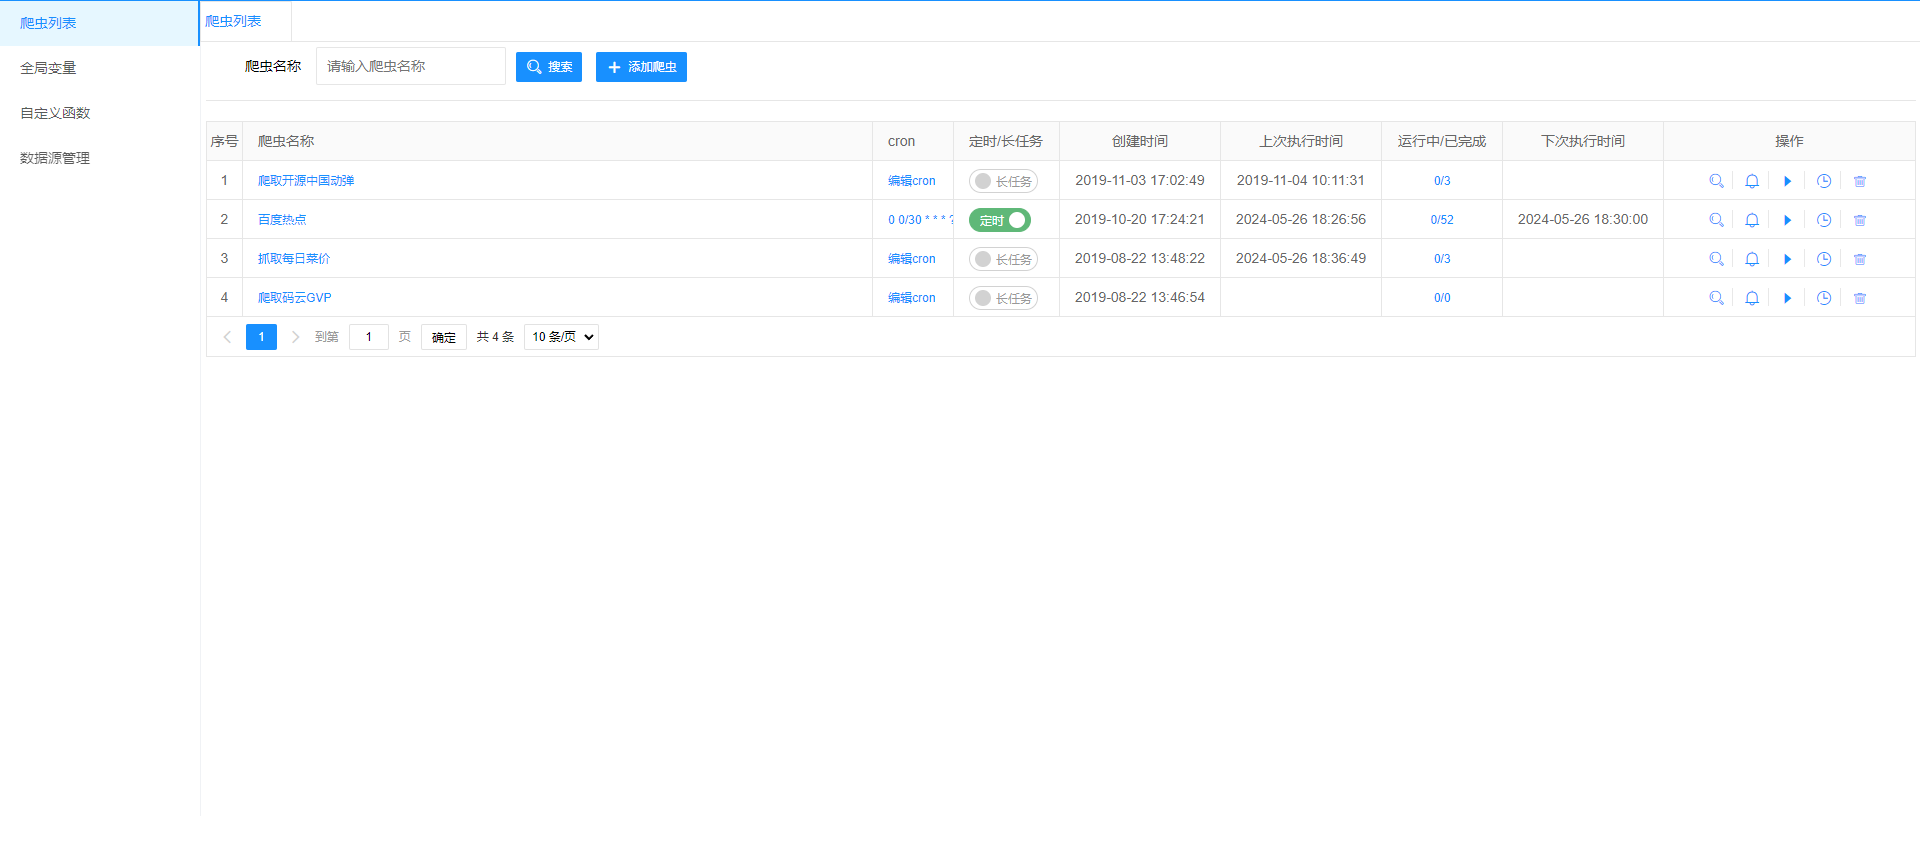Toggle 长任务 switch for 爬取开源中国动弹
The height and width of the screenshot is (860, 1920).
[x=1003, y=181]
